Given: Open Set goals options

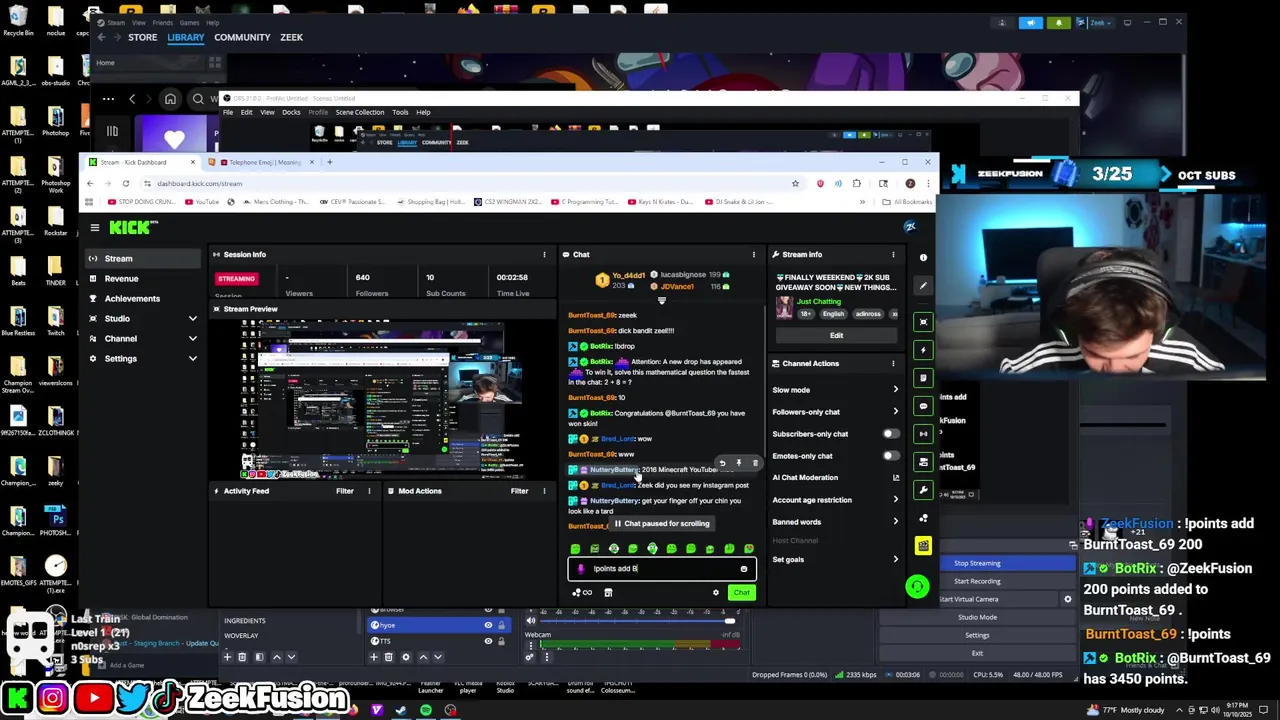Looking at the screenshot, I should point(835,559).
